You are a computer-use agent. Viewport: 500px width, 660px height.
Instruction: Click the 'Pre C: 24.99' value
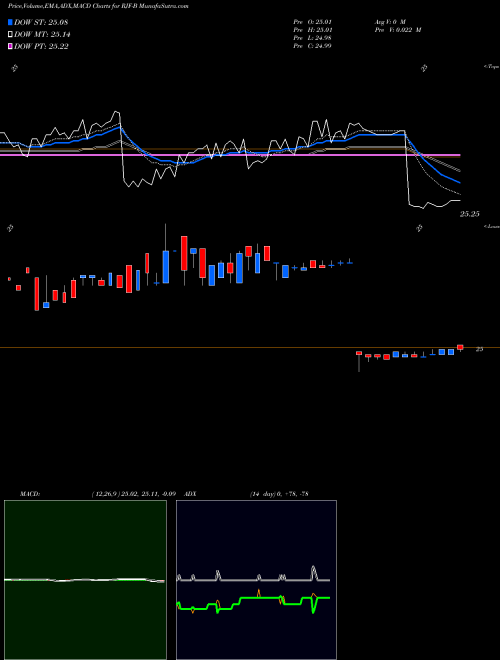(314, 46)
